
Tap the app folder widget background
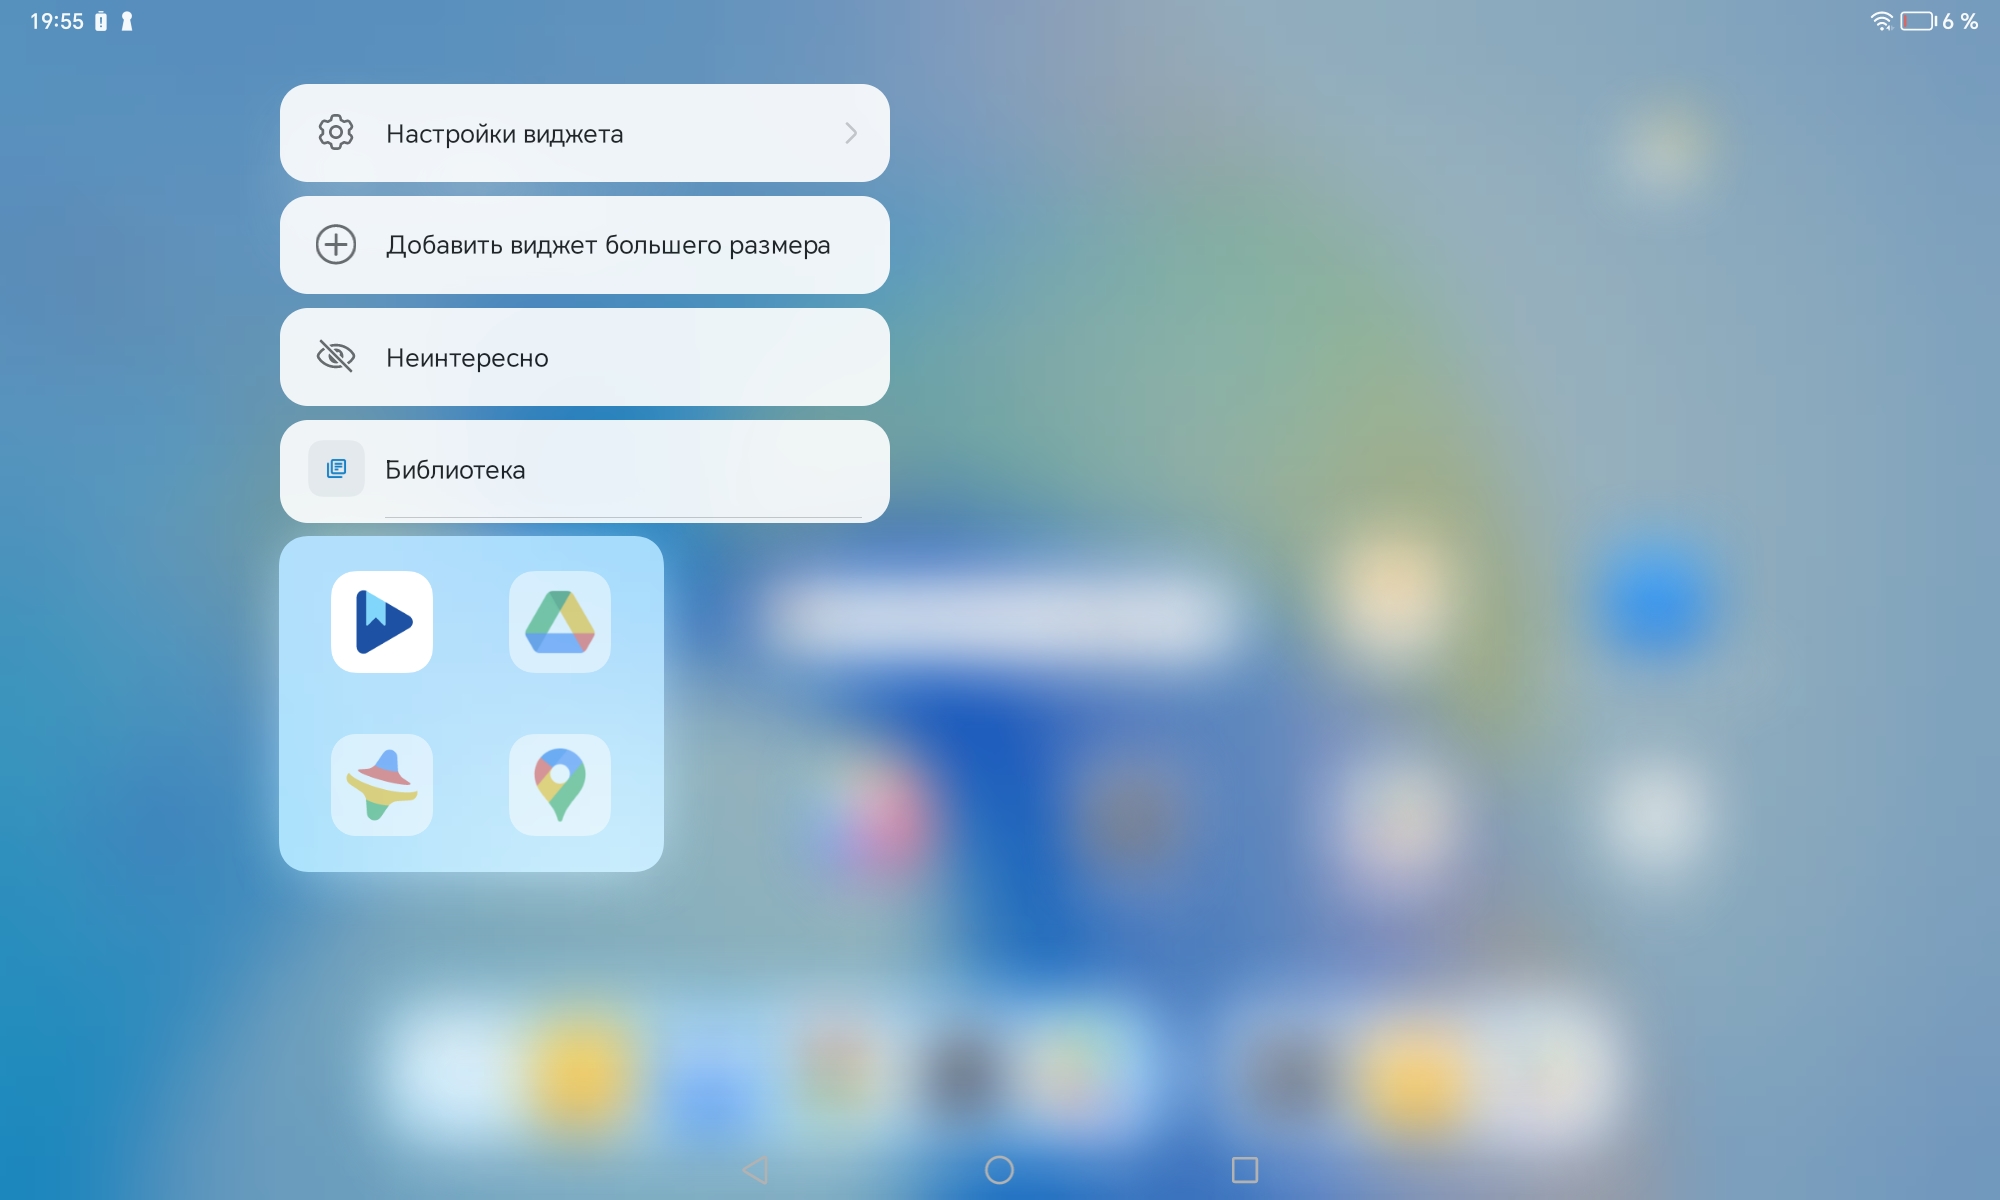point(471,704)
